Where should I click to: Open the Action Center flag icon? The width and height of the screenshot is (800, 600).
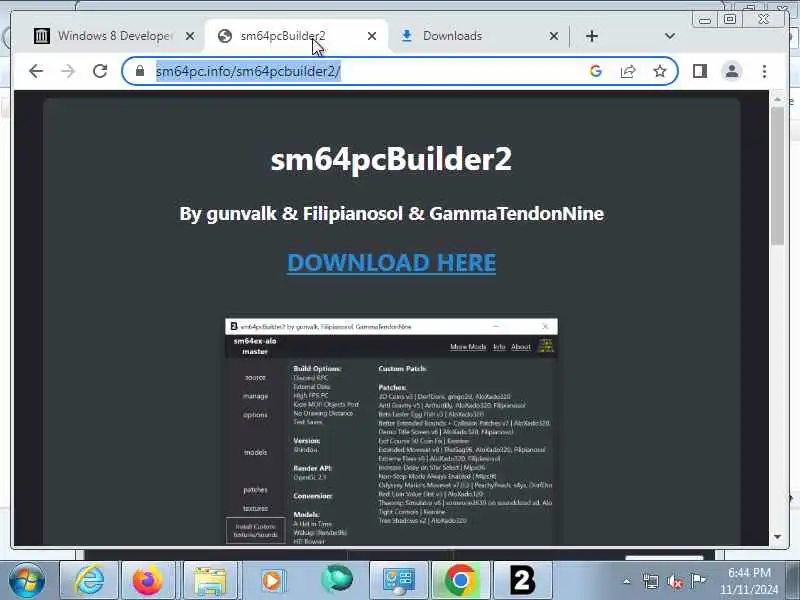coord(698,580)
